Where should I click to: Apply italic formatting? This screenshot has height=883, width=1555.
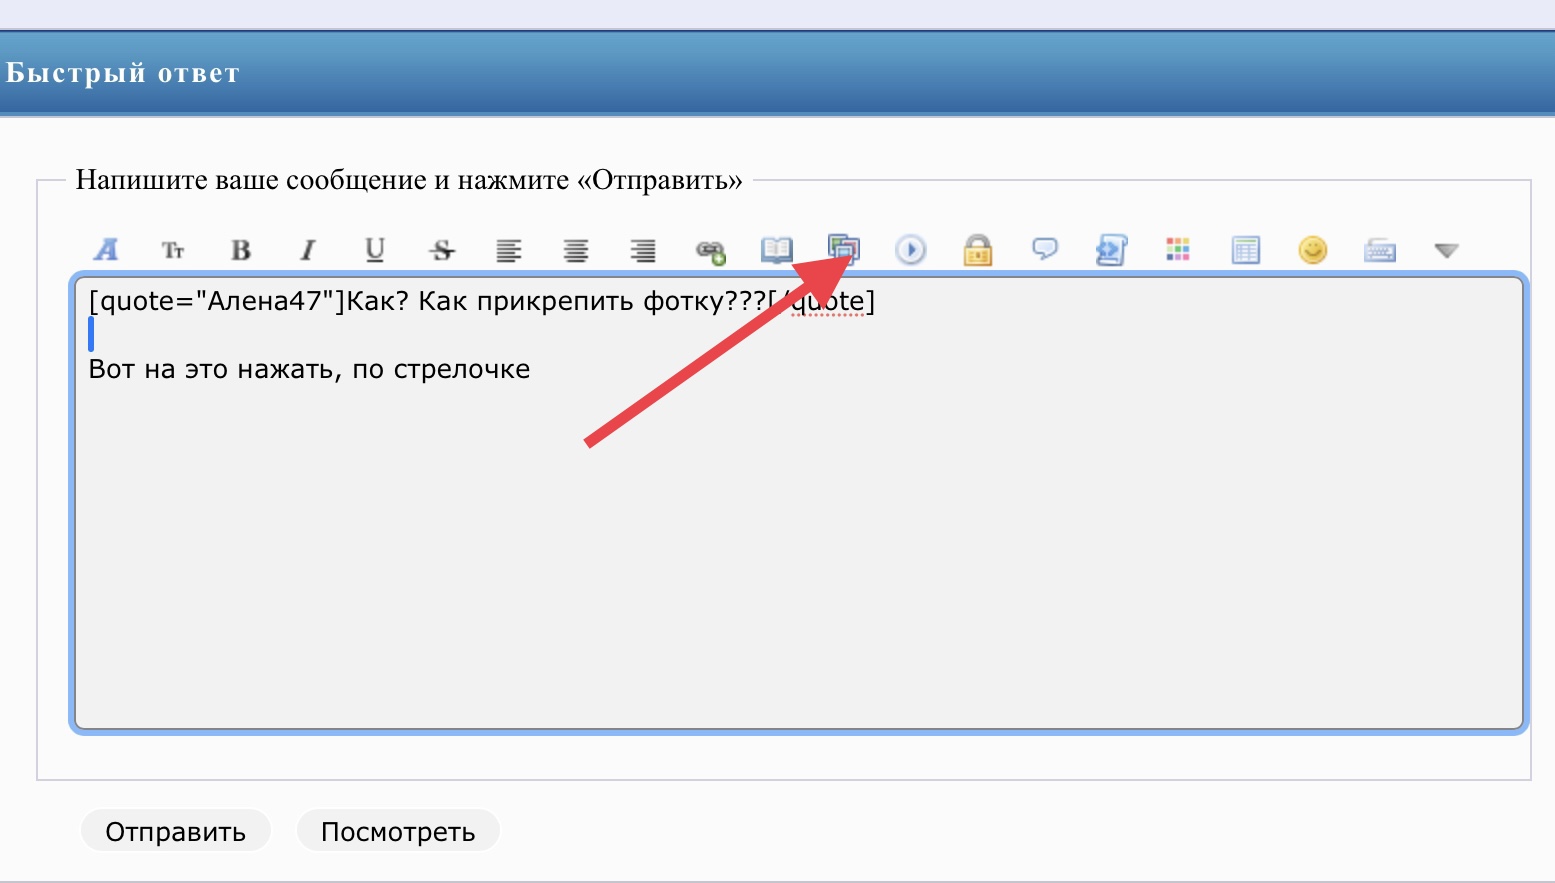coord(308,250)
